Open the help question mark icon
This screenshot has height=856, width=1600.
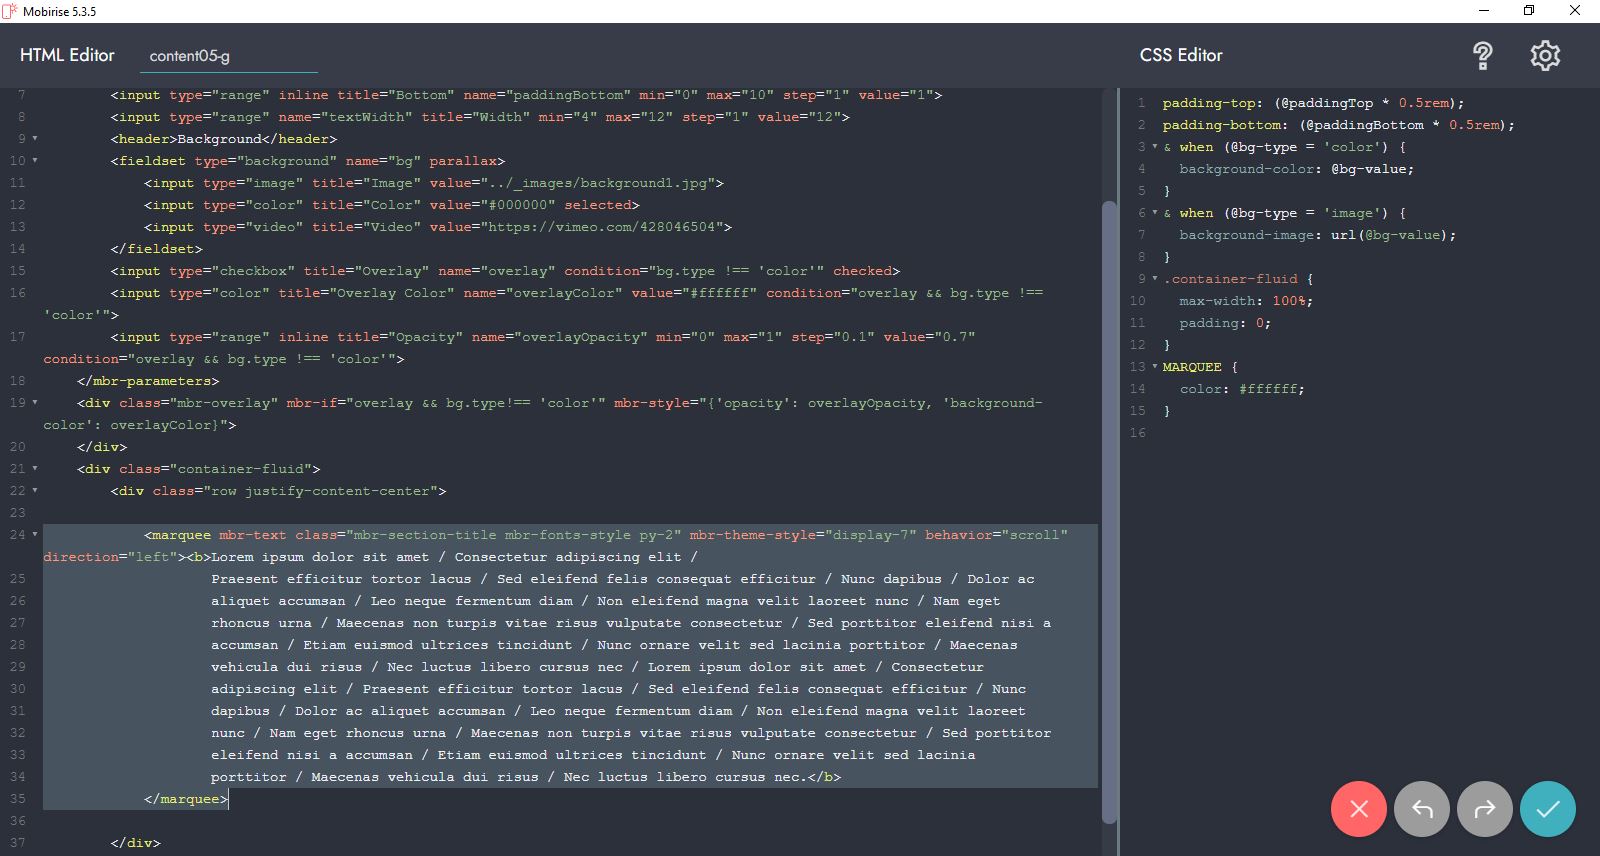[x=1482, y=56]
